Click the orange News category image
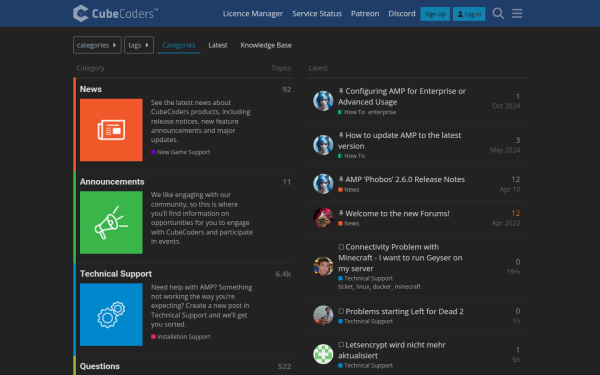The image size is (600, 375). [111, 130]
